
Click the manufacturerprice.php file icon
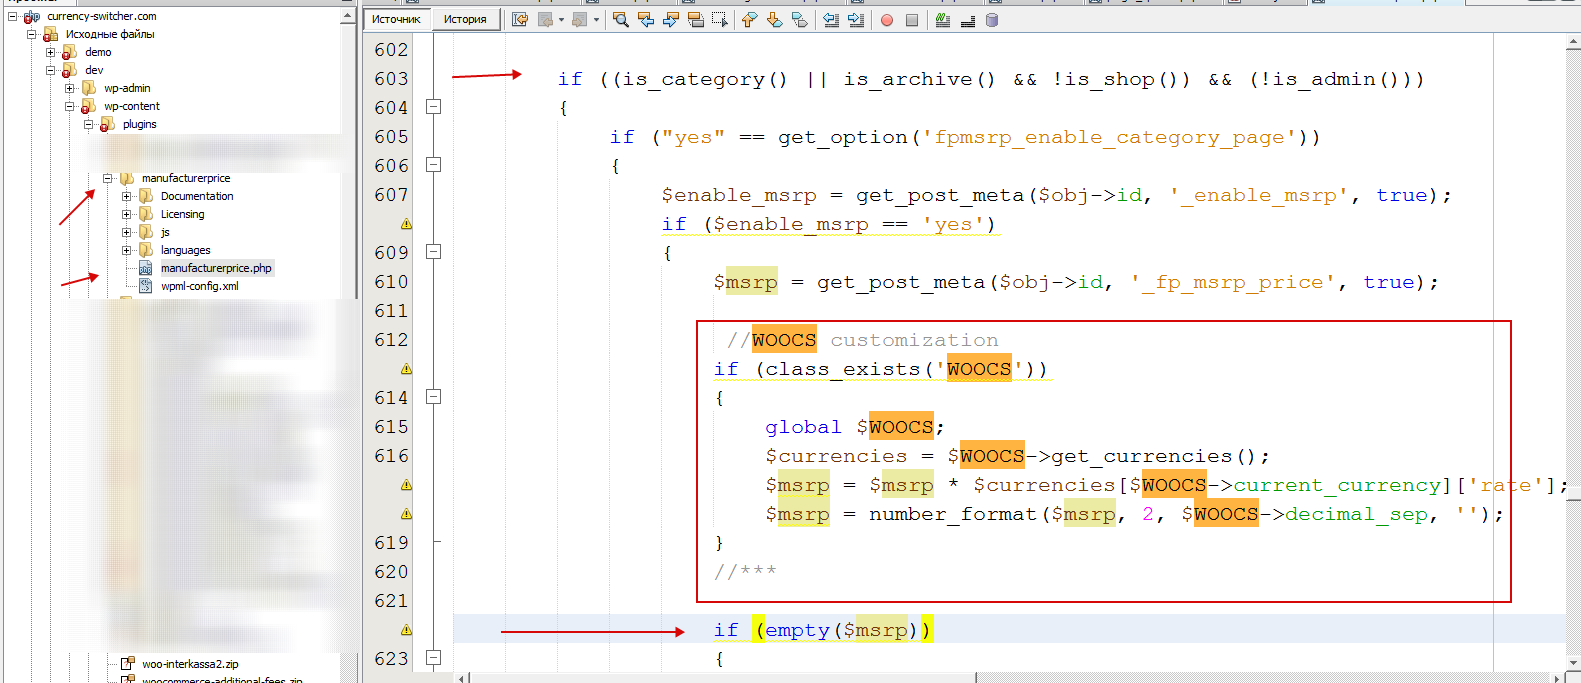[145, 268]
